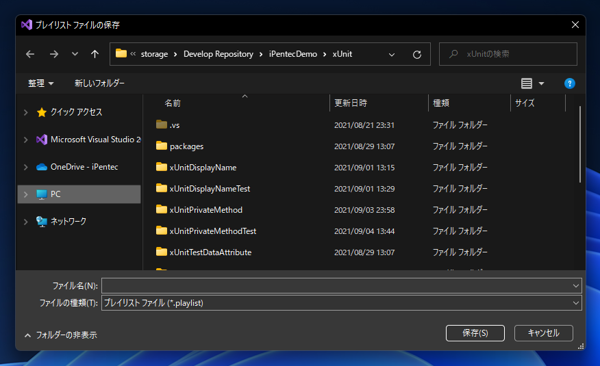Viewport: 600px width, 366px height.
Task: Expand OneDrive - iPentec node
Action: click(x=26, y=167)
